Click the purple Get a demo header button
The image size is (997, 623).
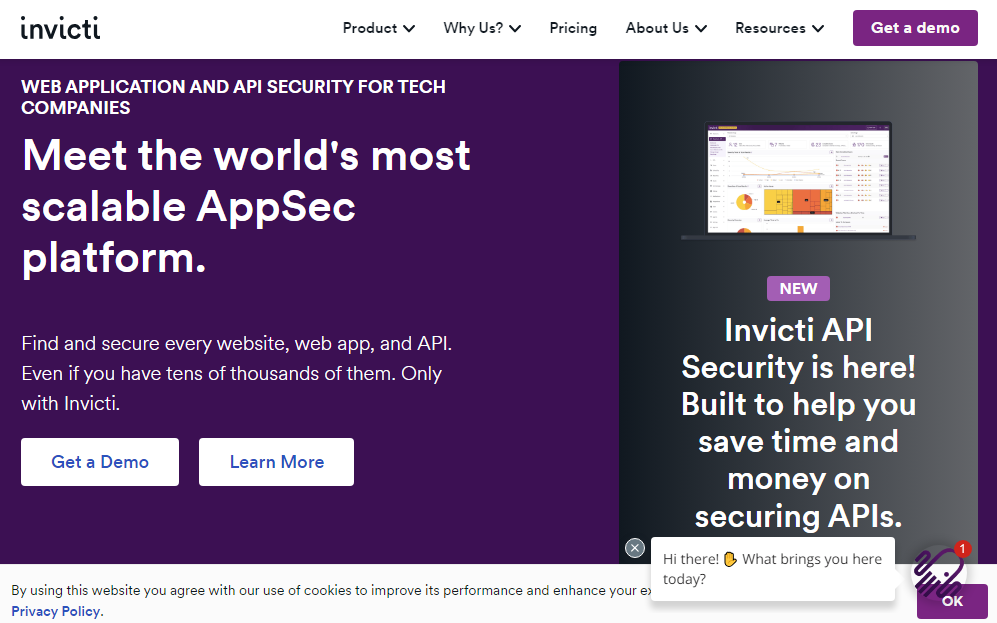(x=915, y=28)
